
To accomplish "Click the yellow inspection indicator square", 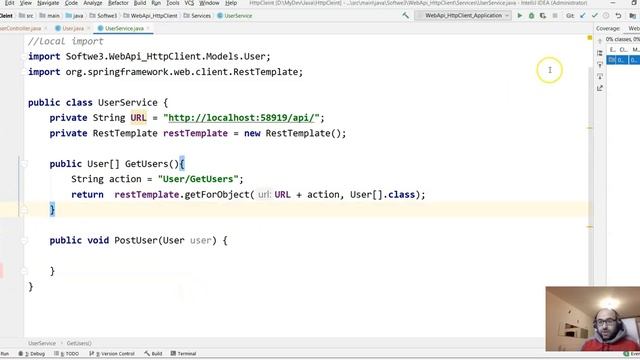I will coord(589,38).
